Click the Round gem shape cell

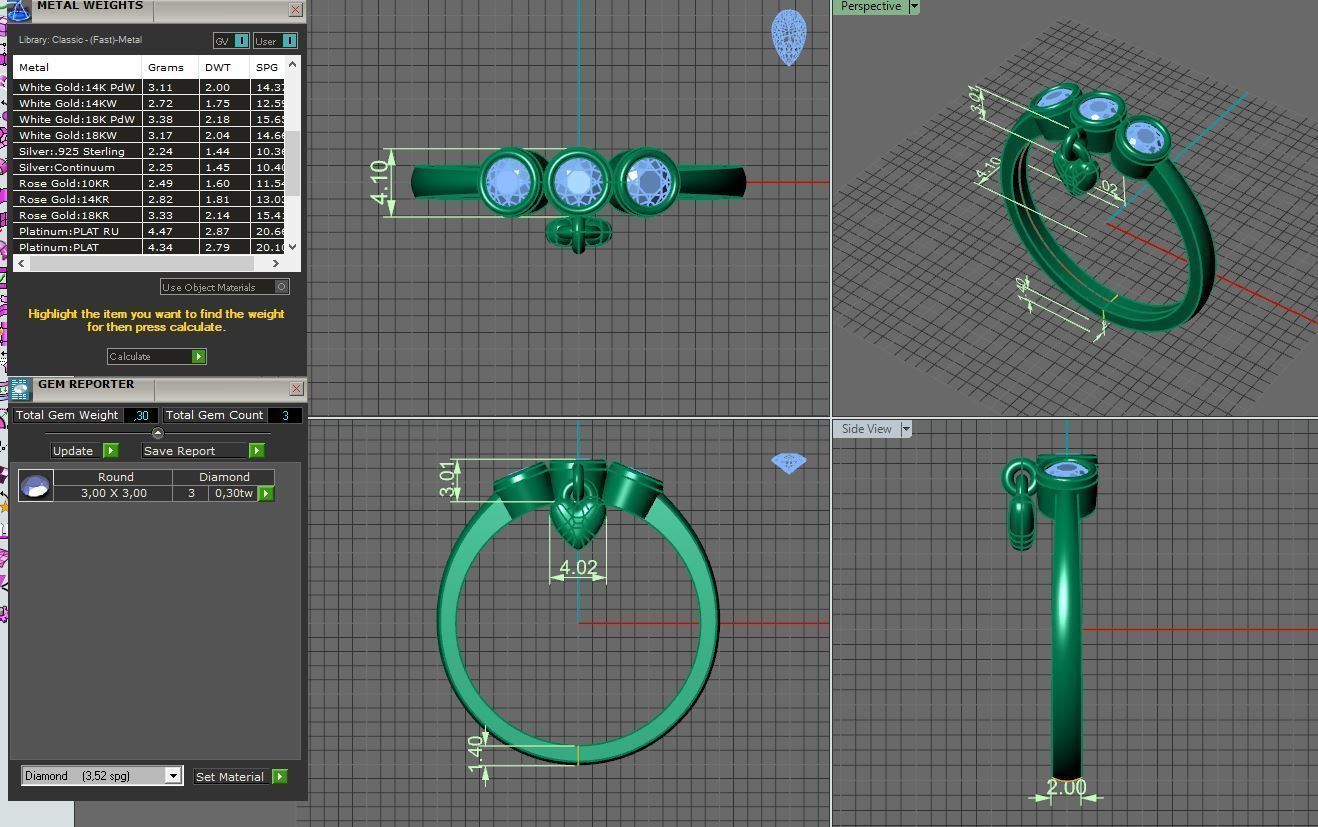pos(115,477)
